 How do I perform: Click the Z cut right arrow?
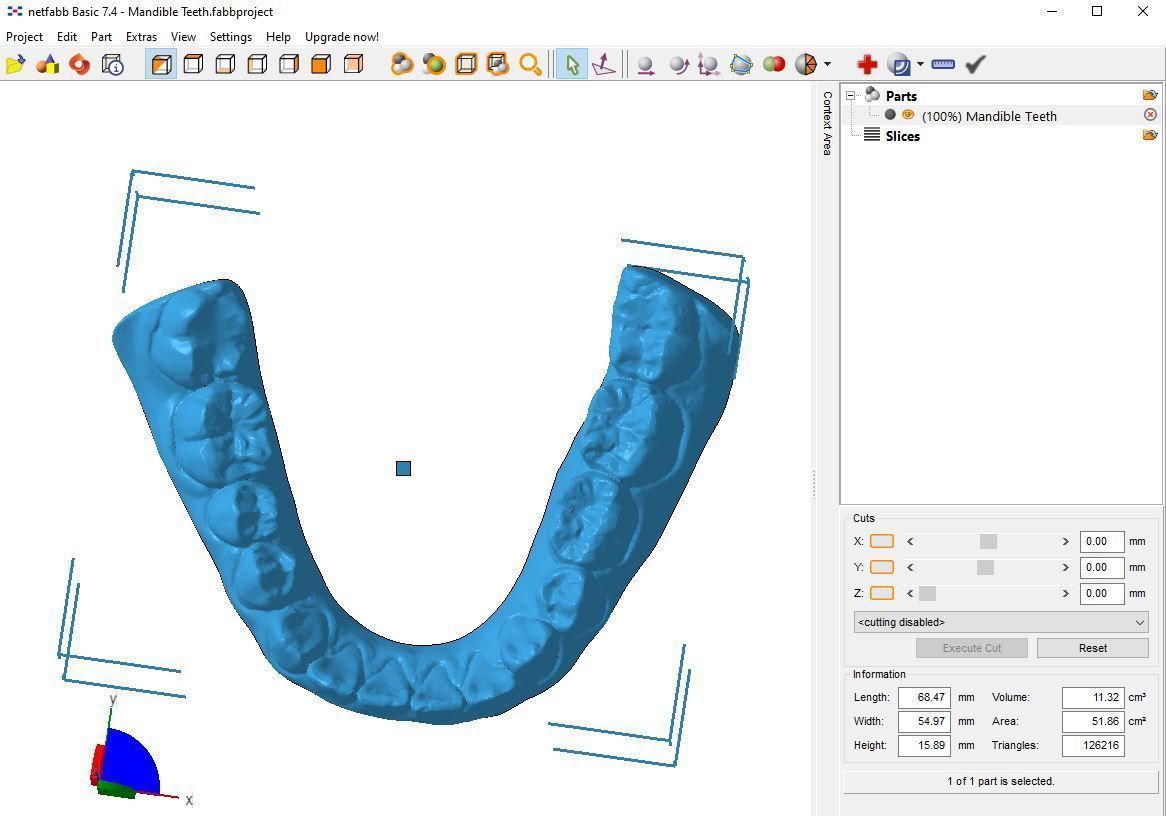pos(1066,594)
